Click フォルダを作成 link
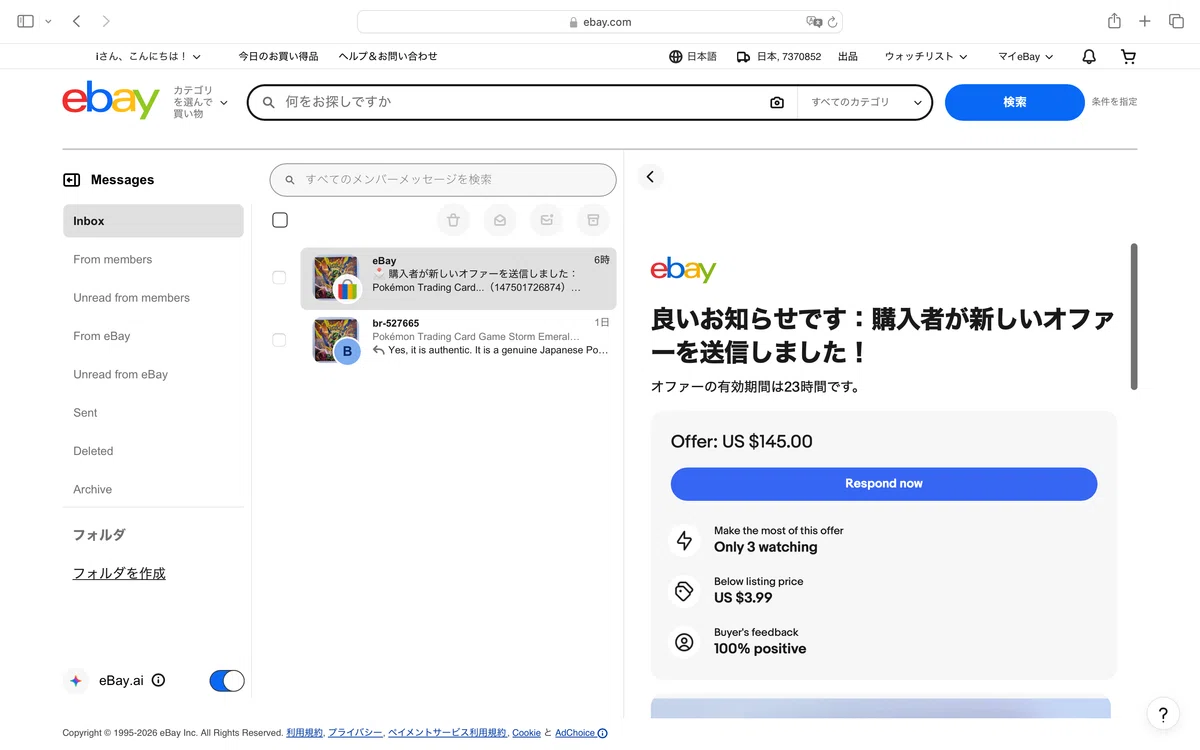1200x750 pixels. click(x=119, y=573)
